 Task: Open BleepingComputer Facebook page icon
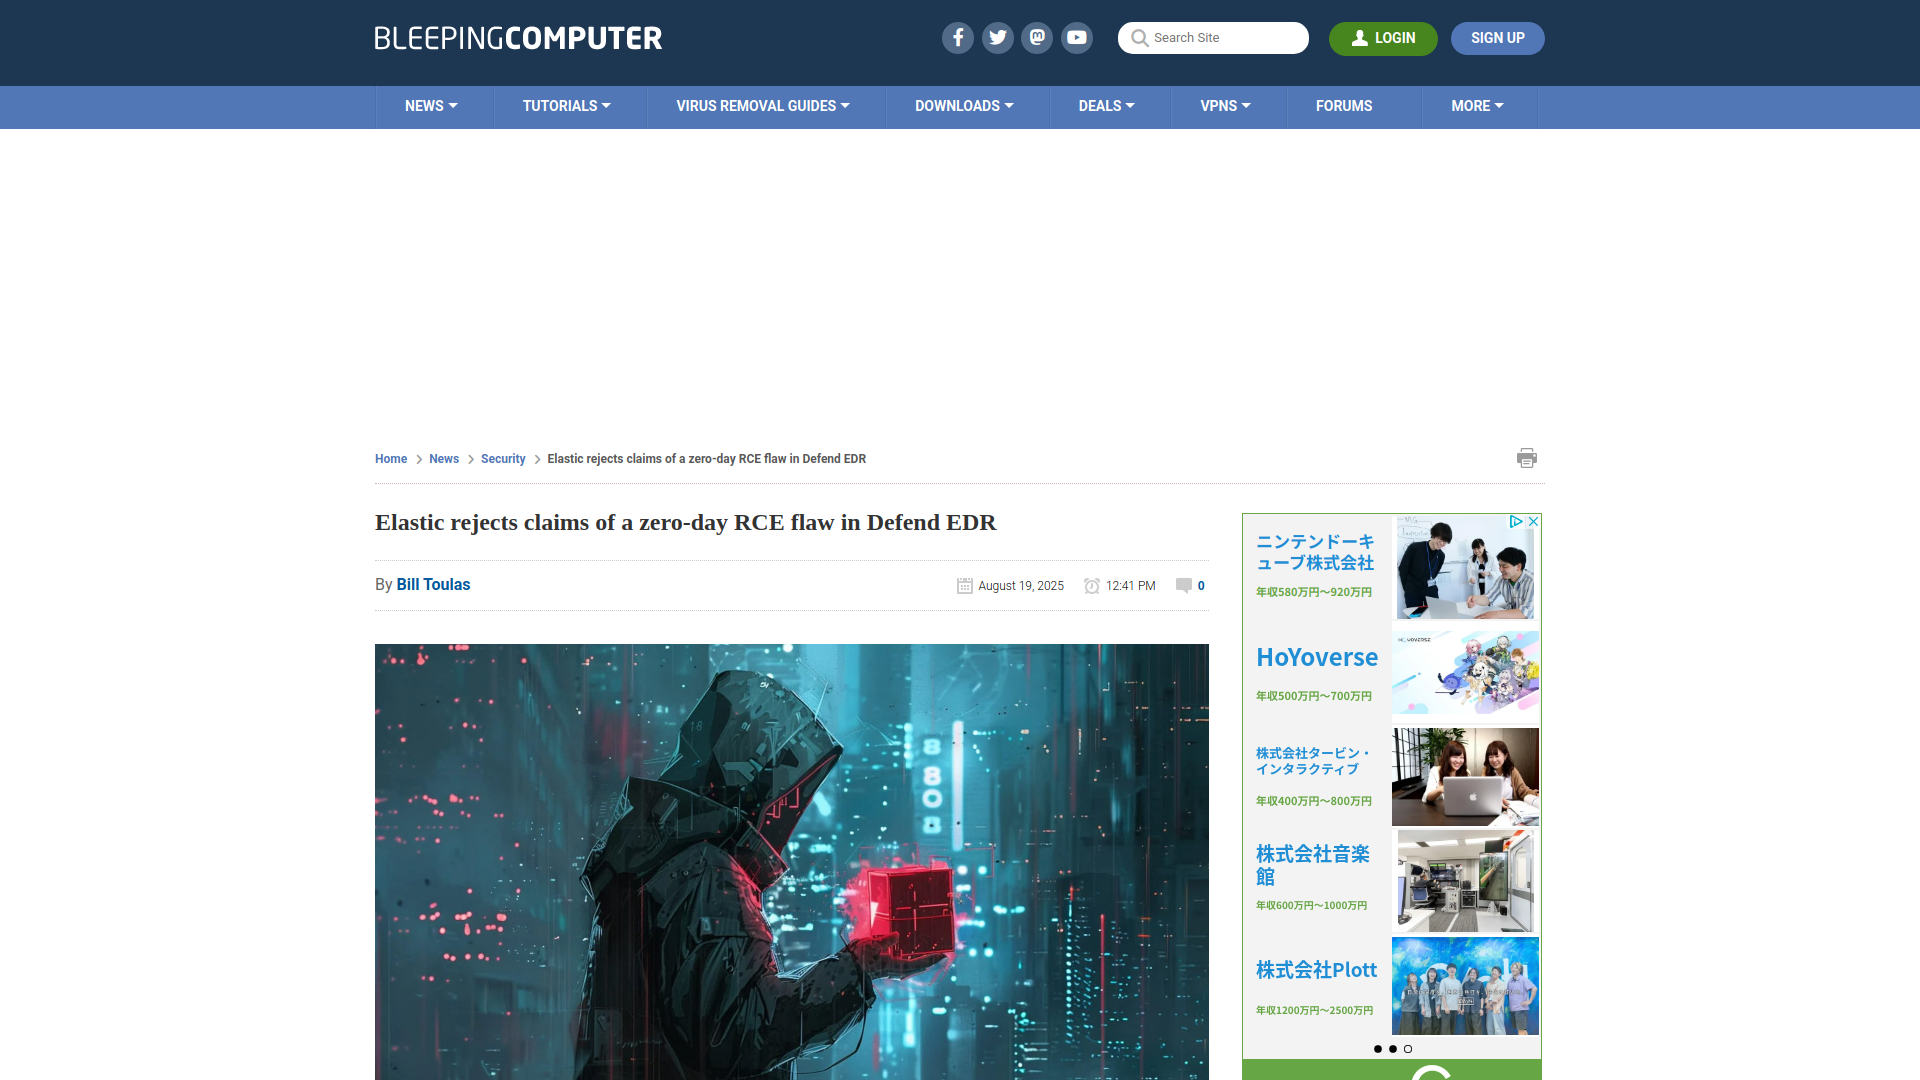tap(957, 38)
